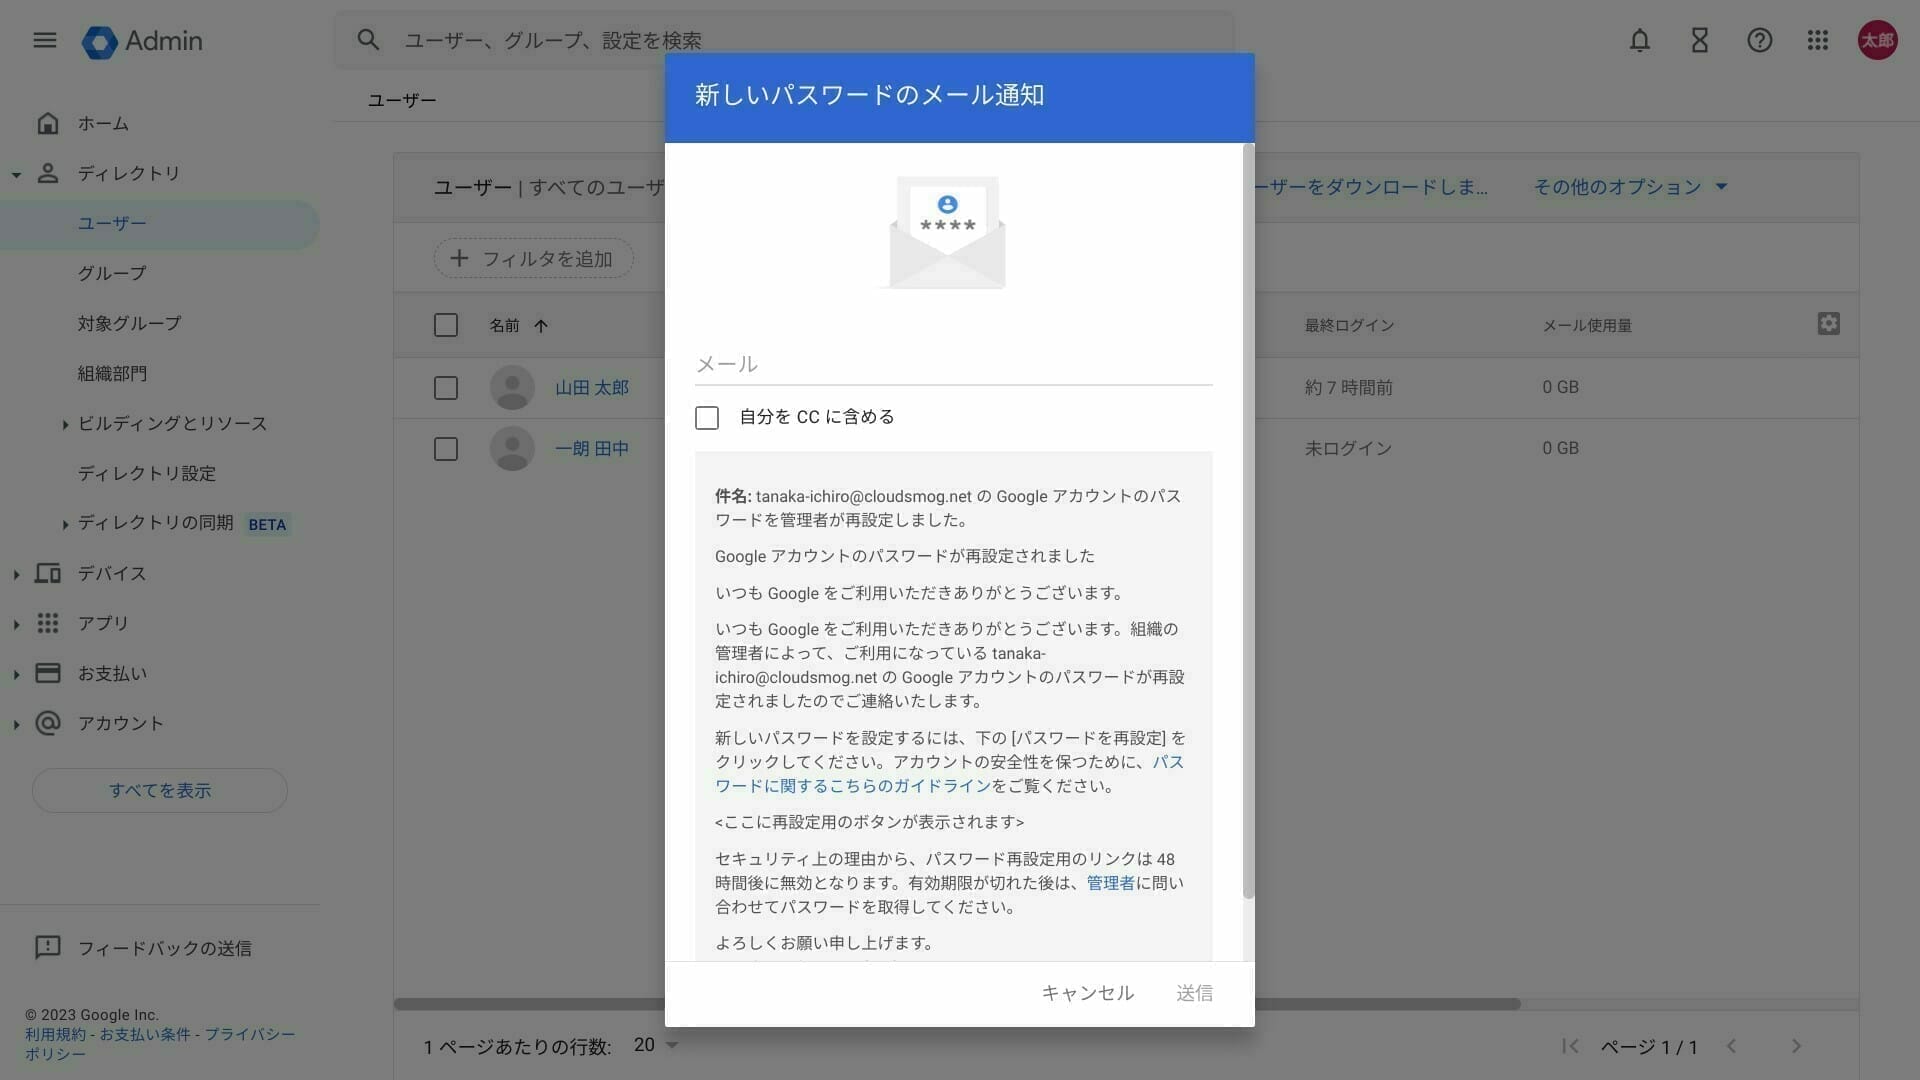This screenshot has height=1080, width=1920.
Task: Click the 最終ログイン column header
Action: pos(1349,325)
